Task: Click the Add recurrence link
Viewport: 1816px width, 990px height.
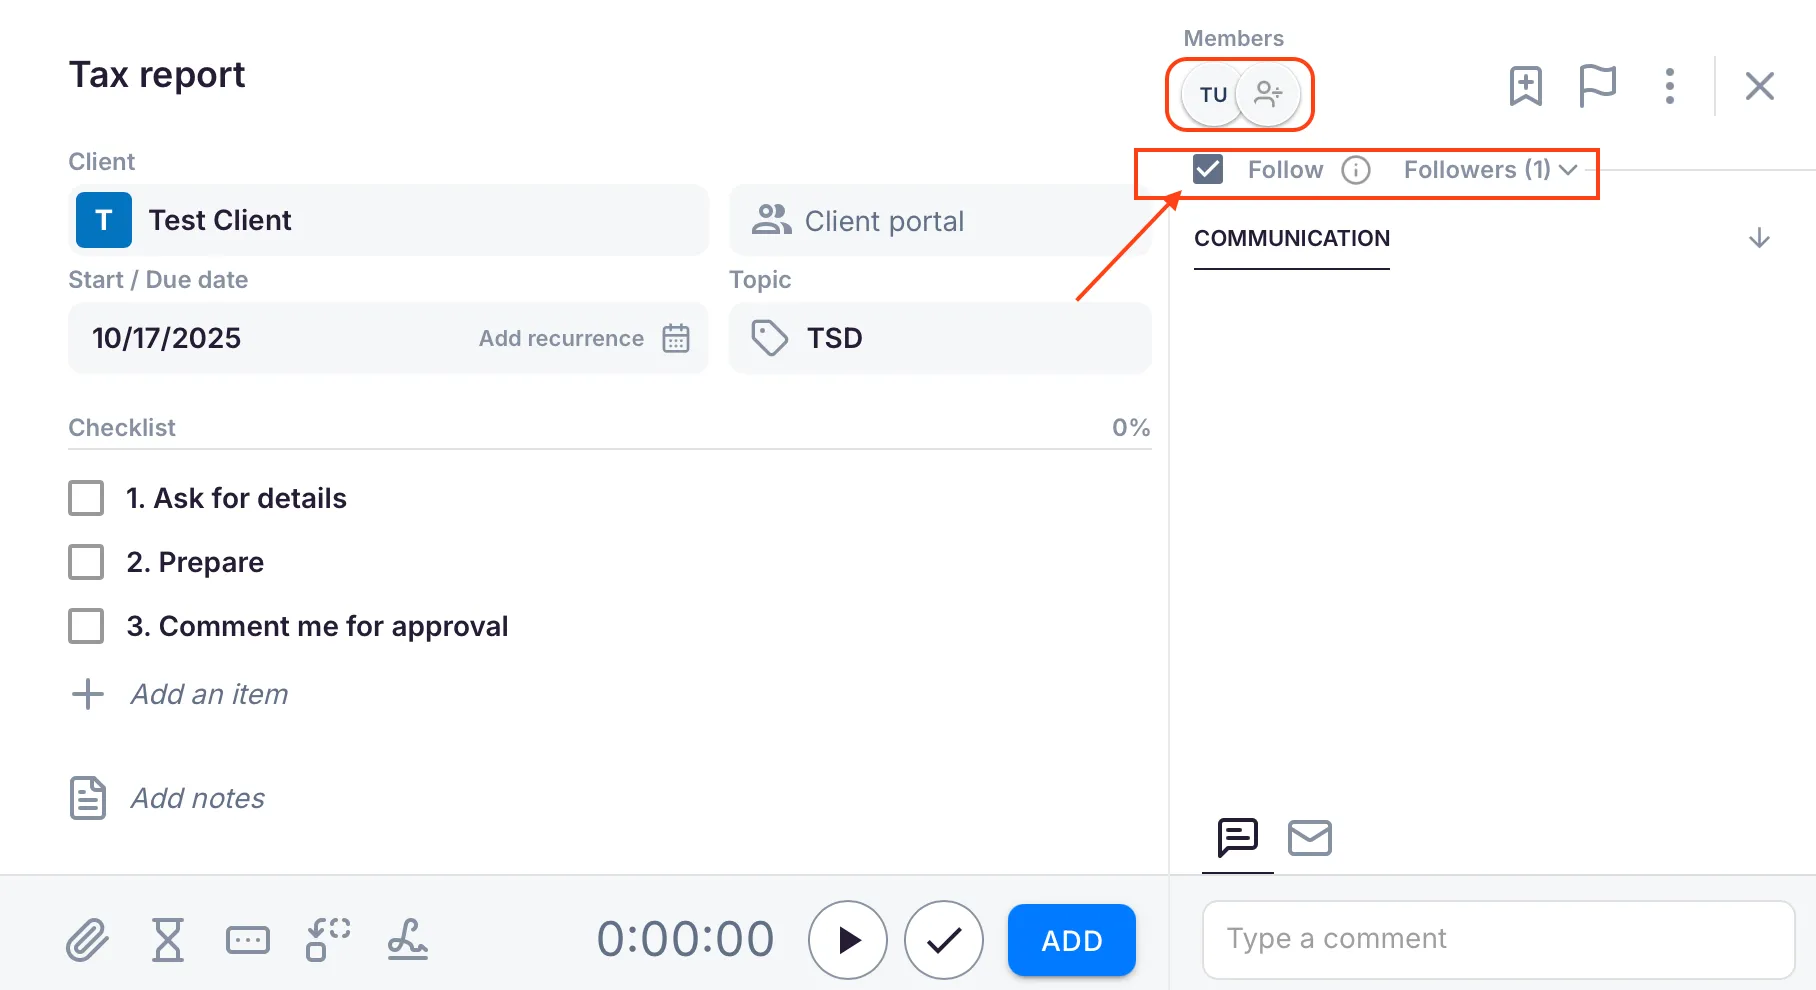Action: (561, 338)
